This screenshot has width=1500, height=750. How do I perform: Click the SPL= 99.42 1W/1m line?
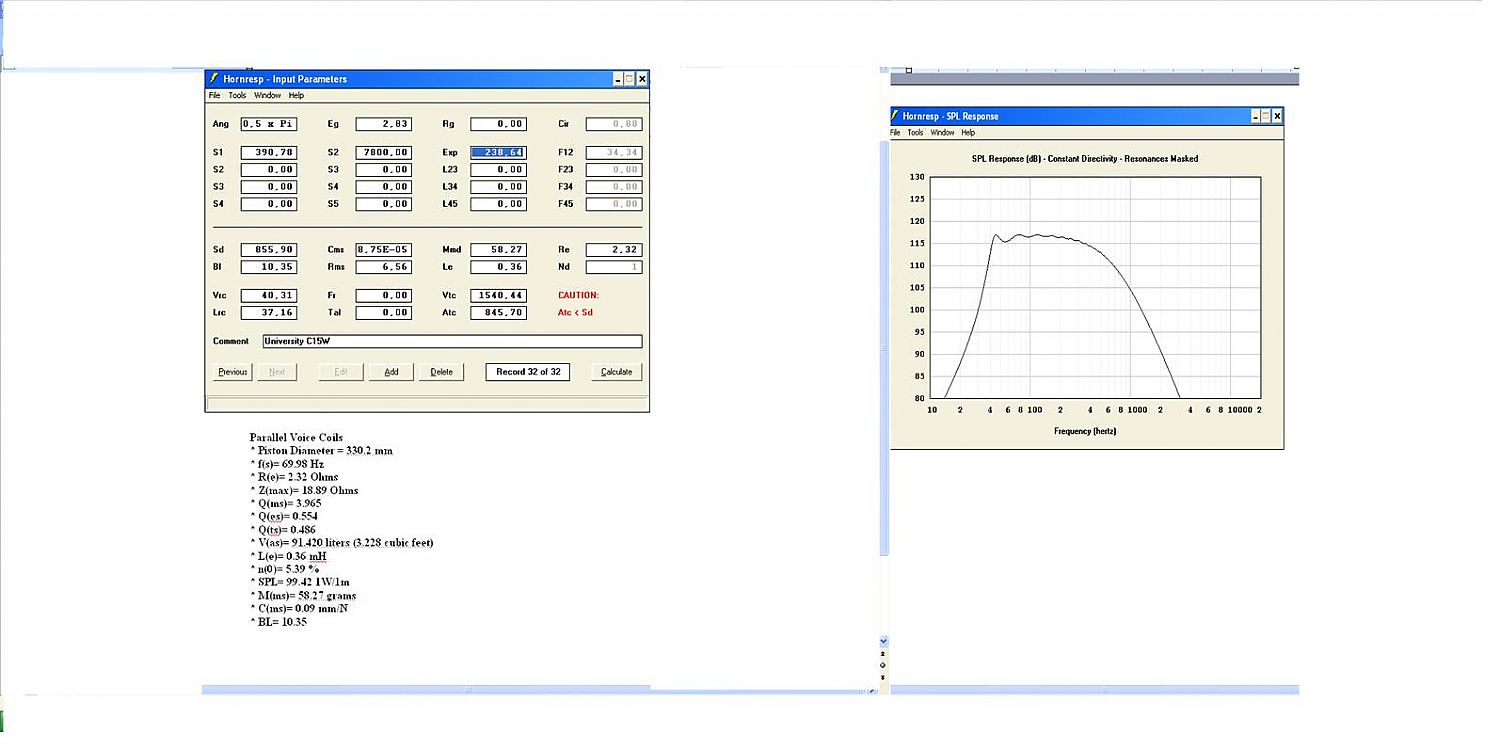(x=301, y=582)
